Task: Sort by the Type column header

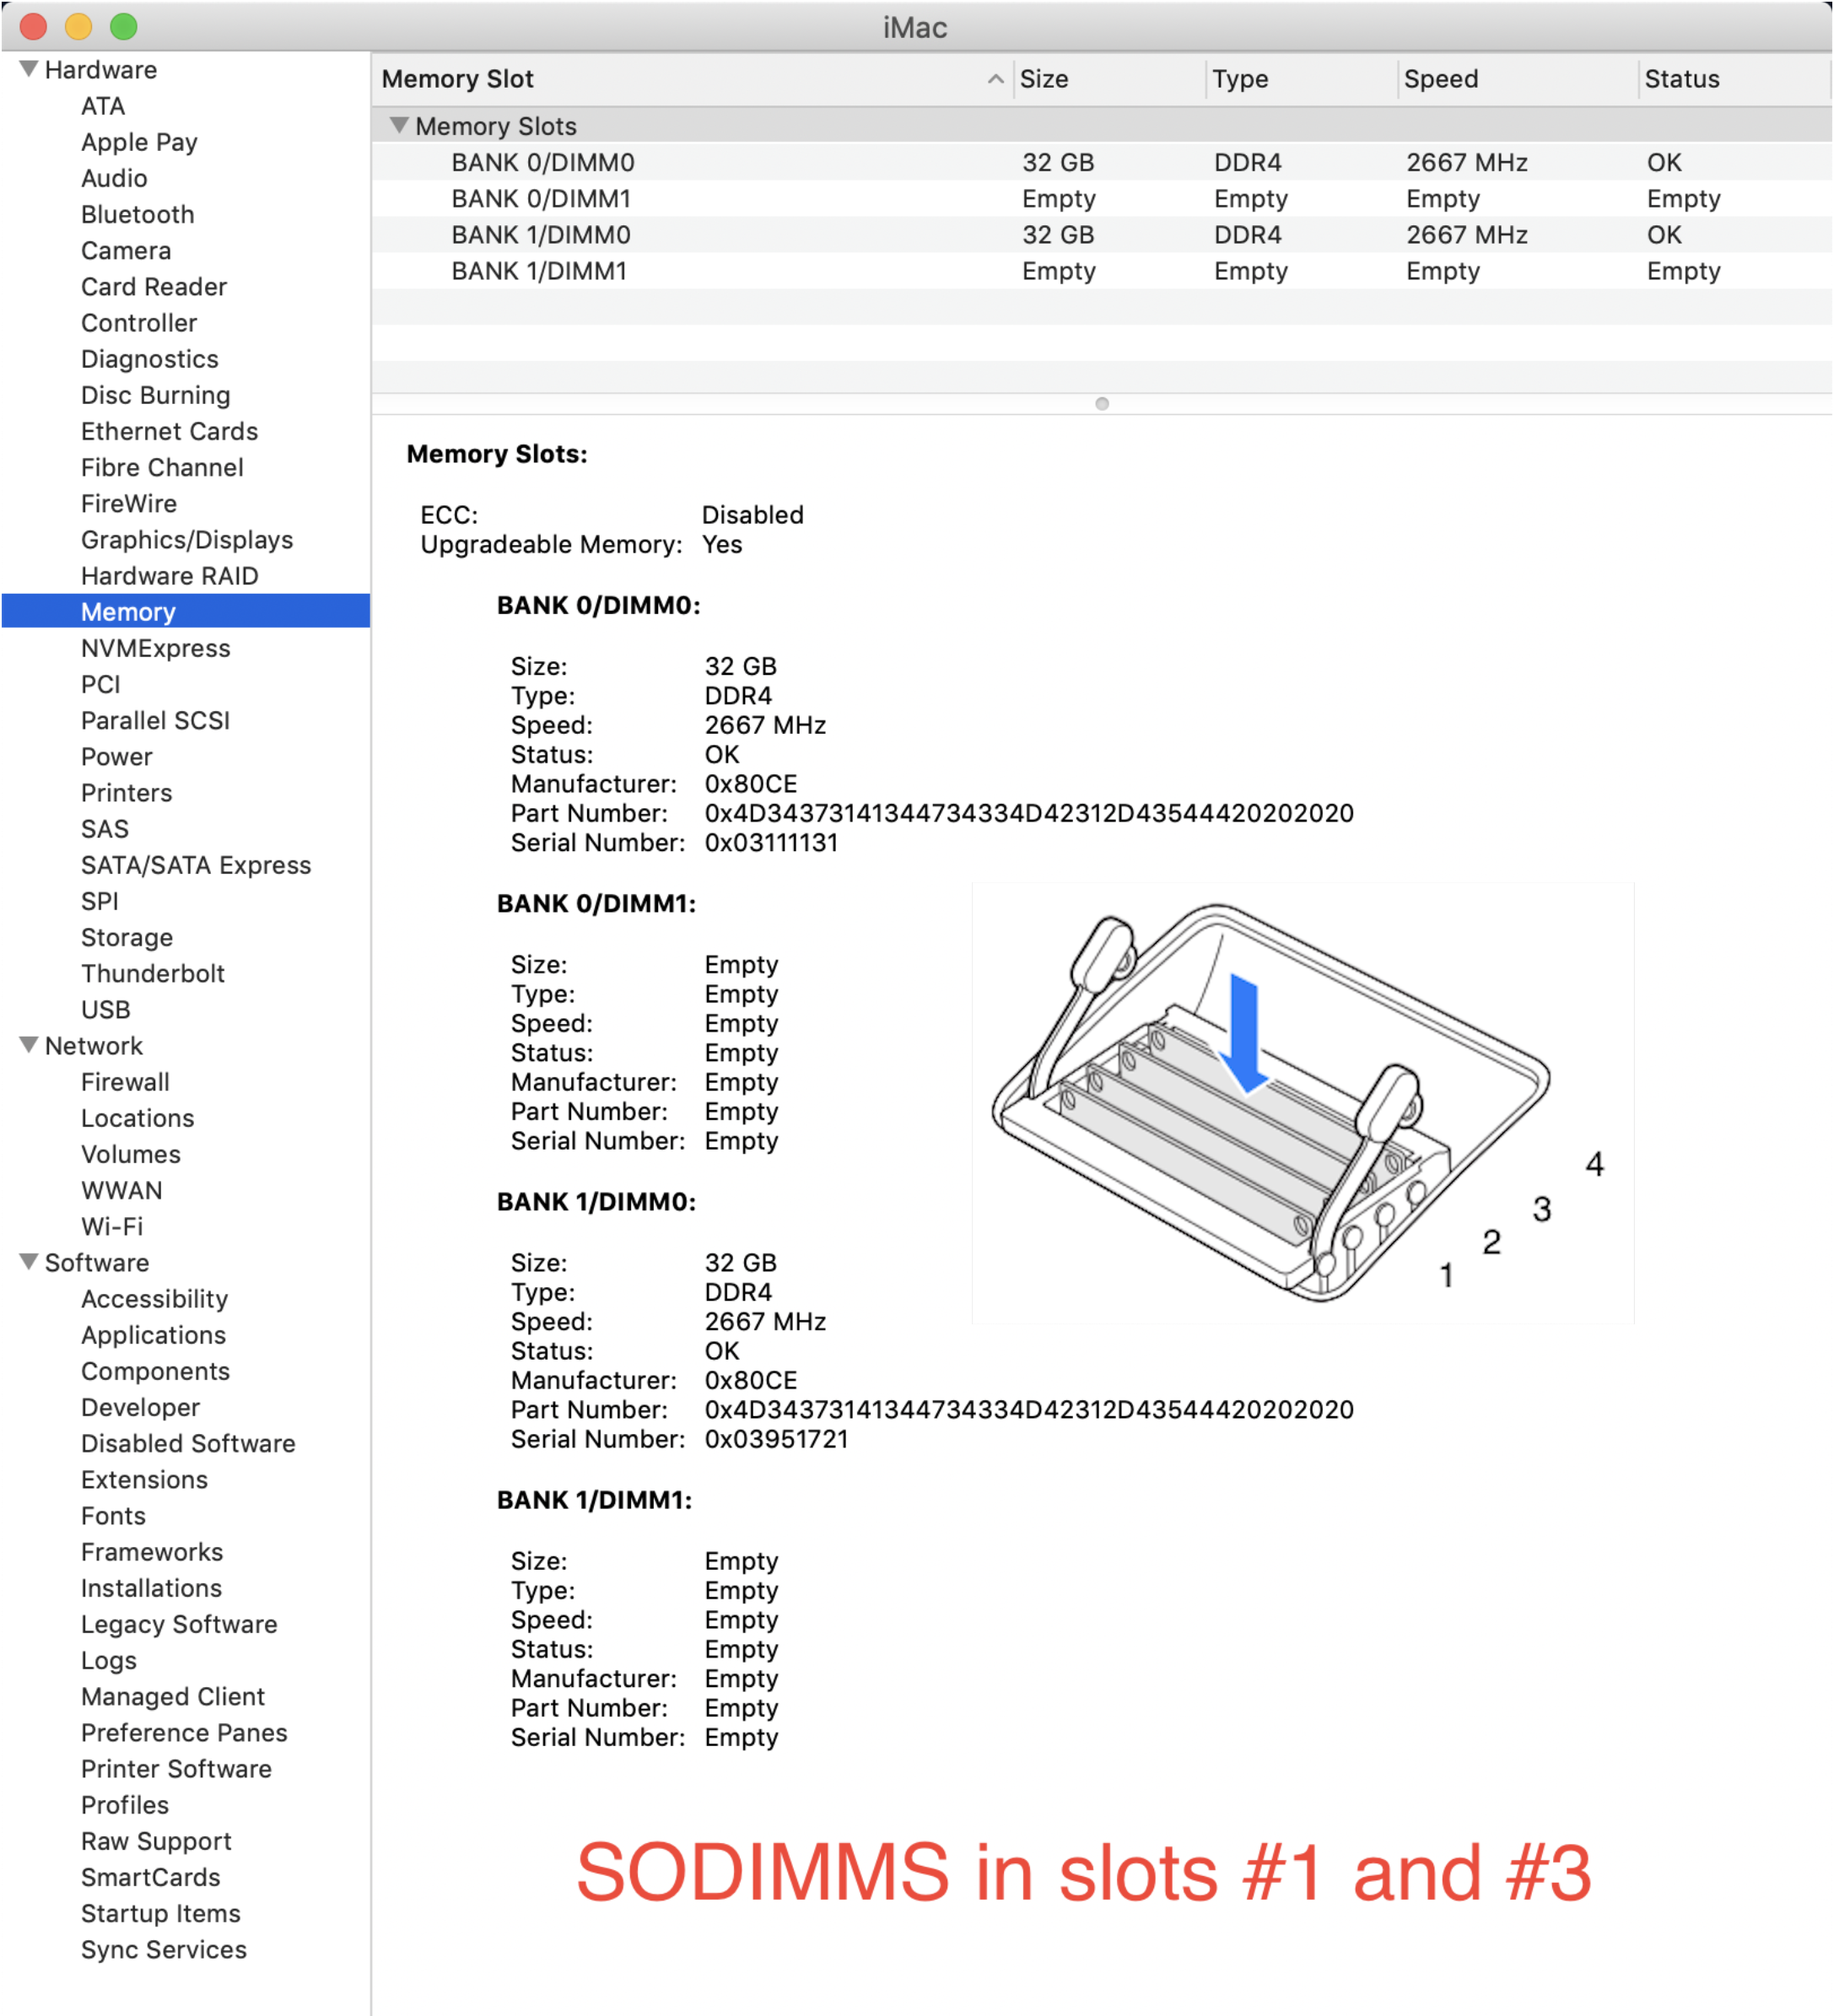Action: click(1300, 79)
